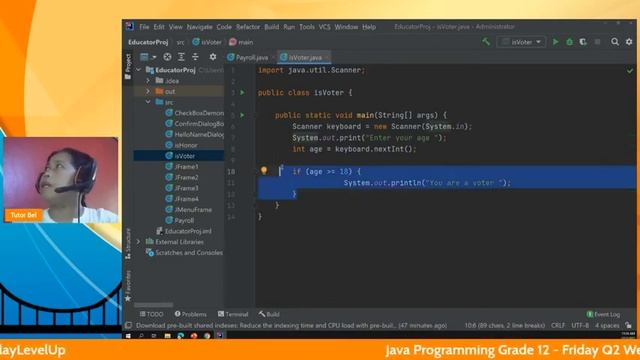Select Payroll class in project tree
Image resolution: width=640 pixels, height=360 pixels.
coord(180,220)
